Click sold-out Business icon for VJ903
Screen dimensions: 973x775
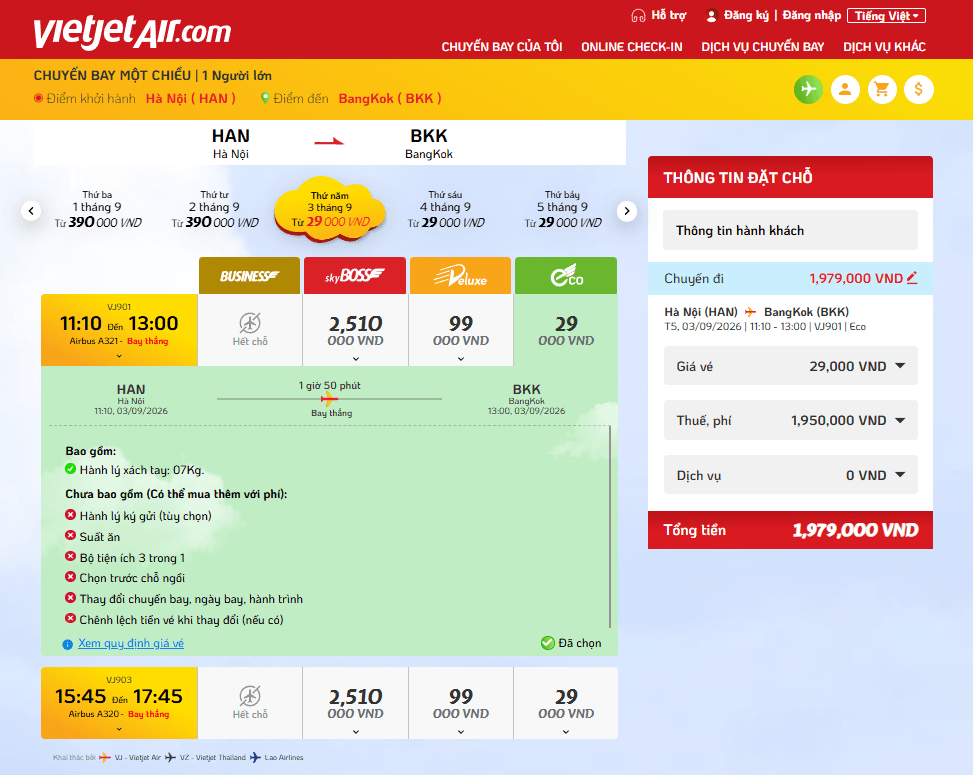[x=250, y=696]
